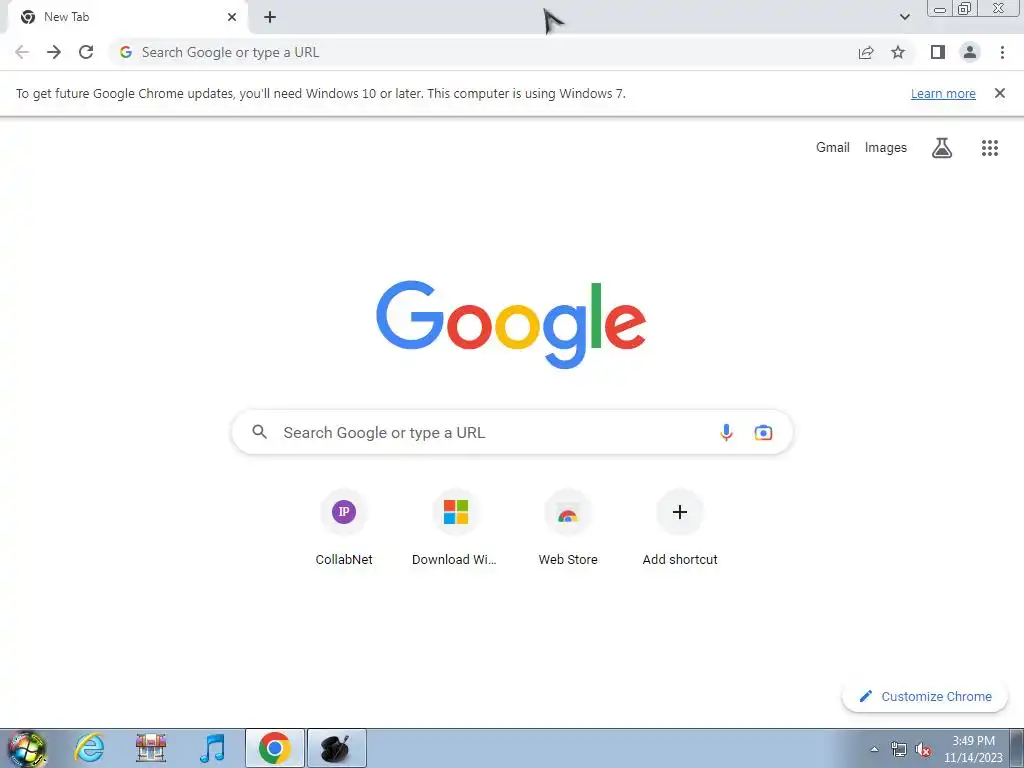The height and width of the screenshot is (768, 1024).
Task: Click the share this page icon
Action: (x=866, y=52)
